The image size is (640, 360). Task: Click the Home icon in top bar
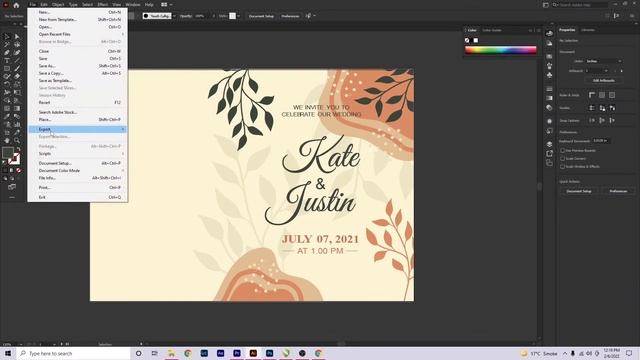[16, 5]
